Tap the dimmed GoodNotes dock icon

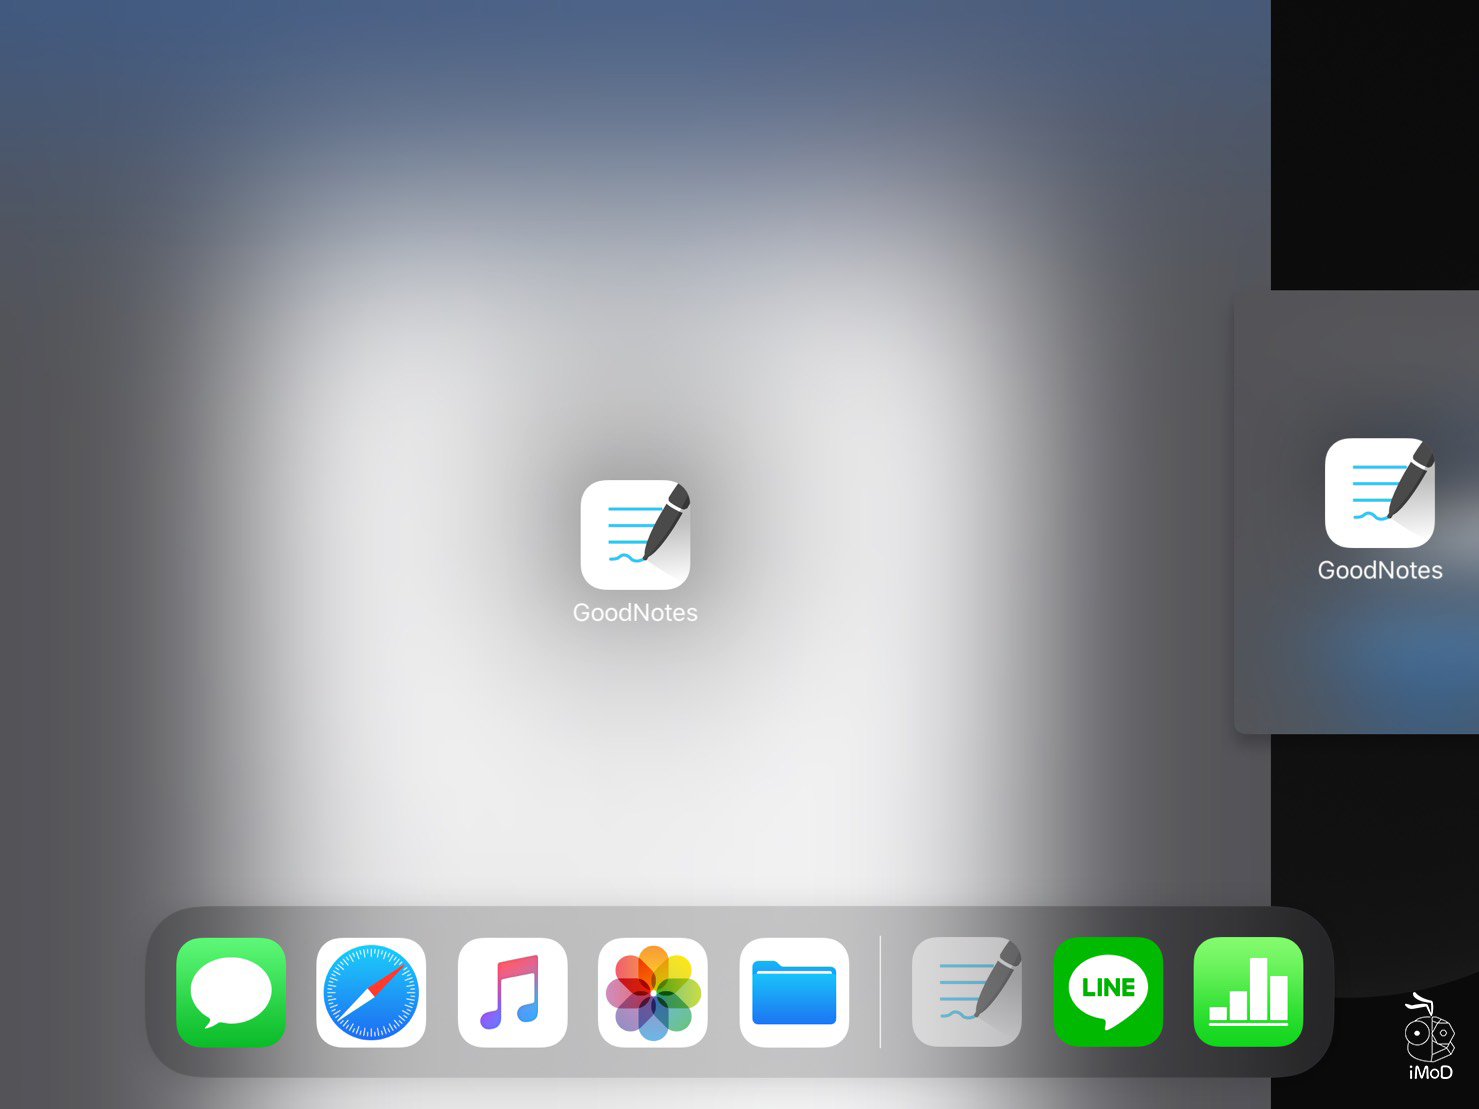[x=967, y=992]
